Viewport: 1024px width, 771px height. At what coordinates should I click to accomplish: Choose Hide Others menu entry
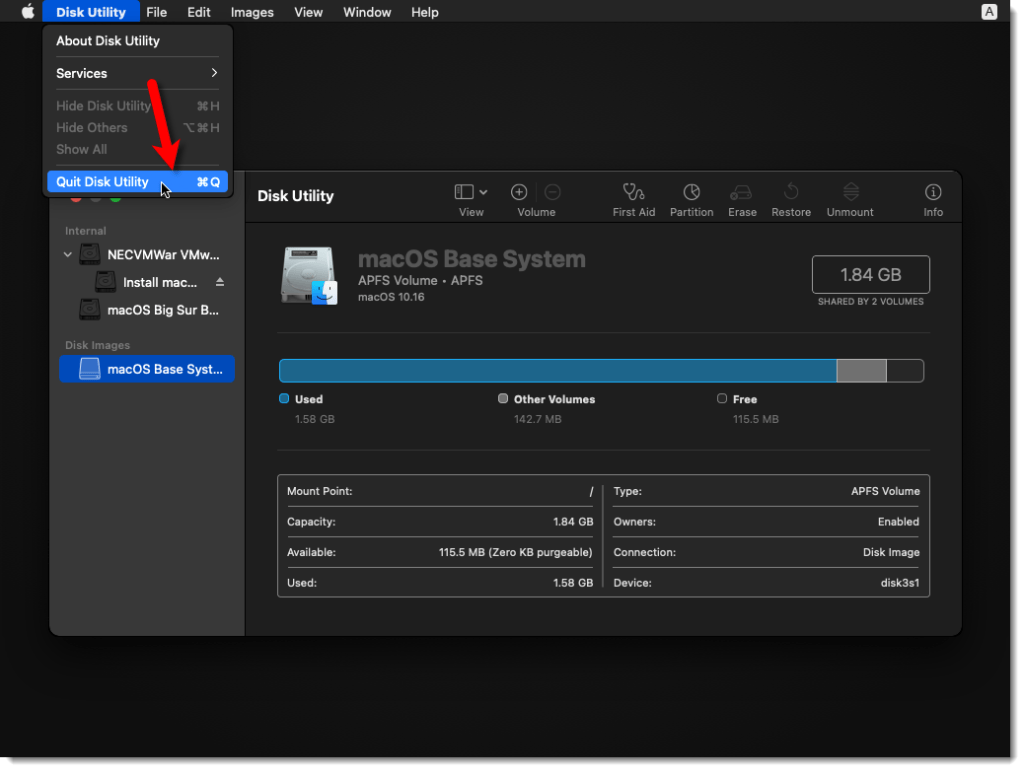tap(137, 127)
